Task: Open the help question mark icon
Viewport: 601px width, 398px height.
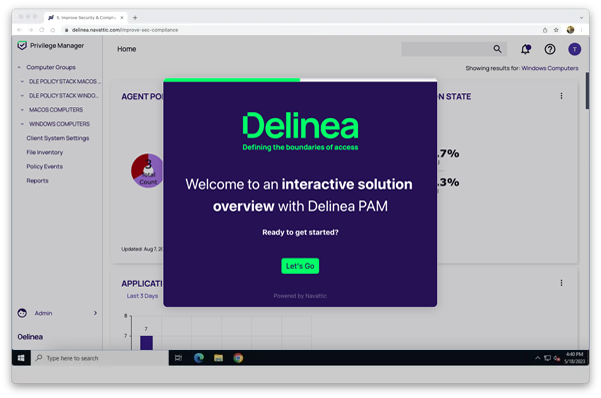Action: pyautogui.click(x=550, y=49)
